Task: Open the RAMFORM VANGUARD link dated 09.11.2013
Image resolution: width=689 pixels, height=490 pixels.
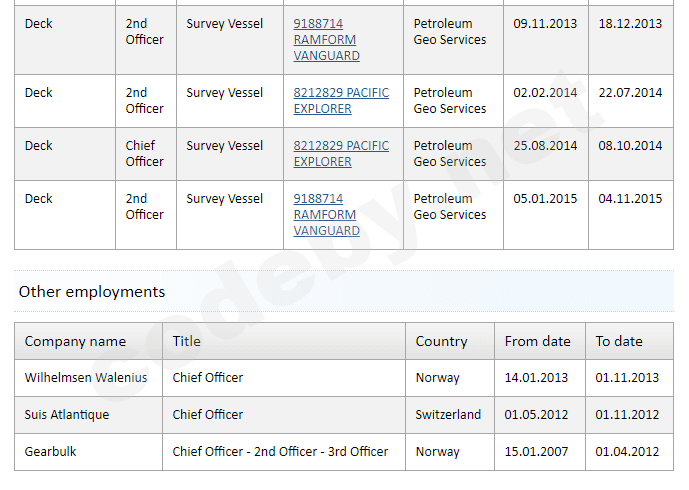Action: [325, 40]
